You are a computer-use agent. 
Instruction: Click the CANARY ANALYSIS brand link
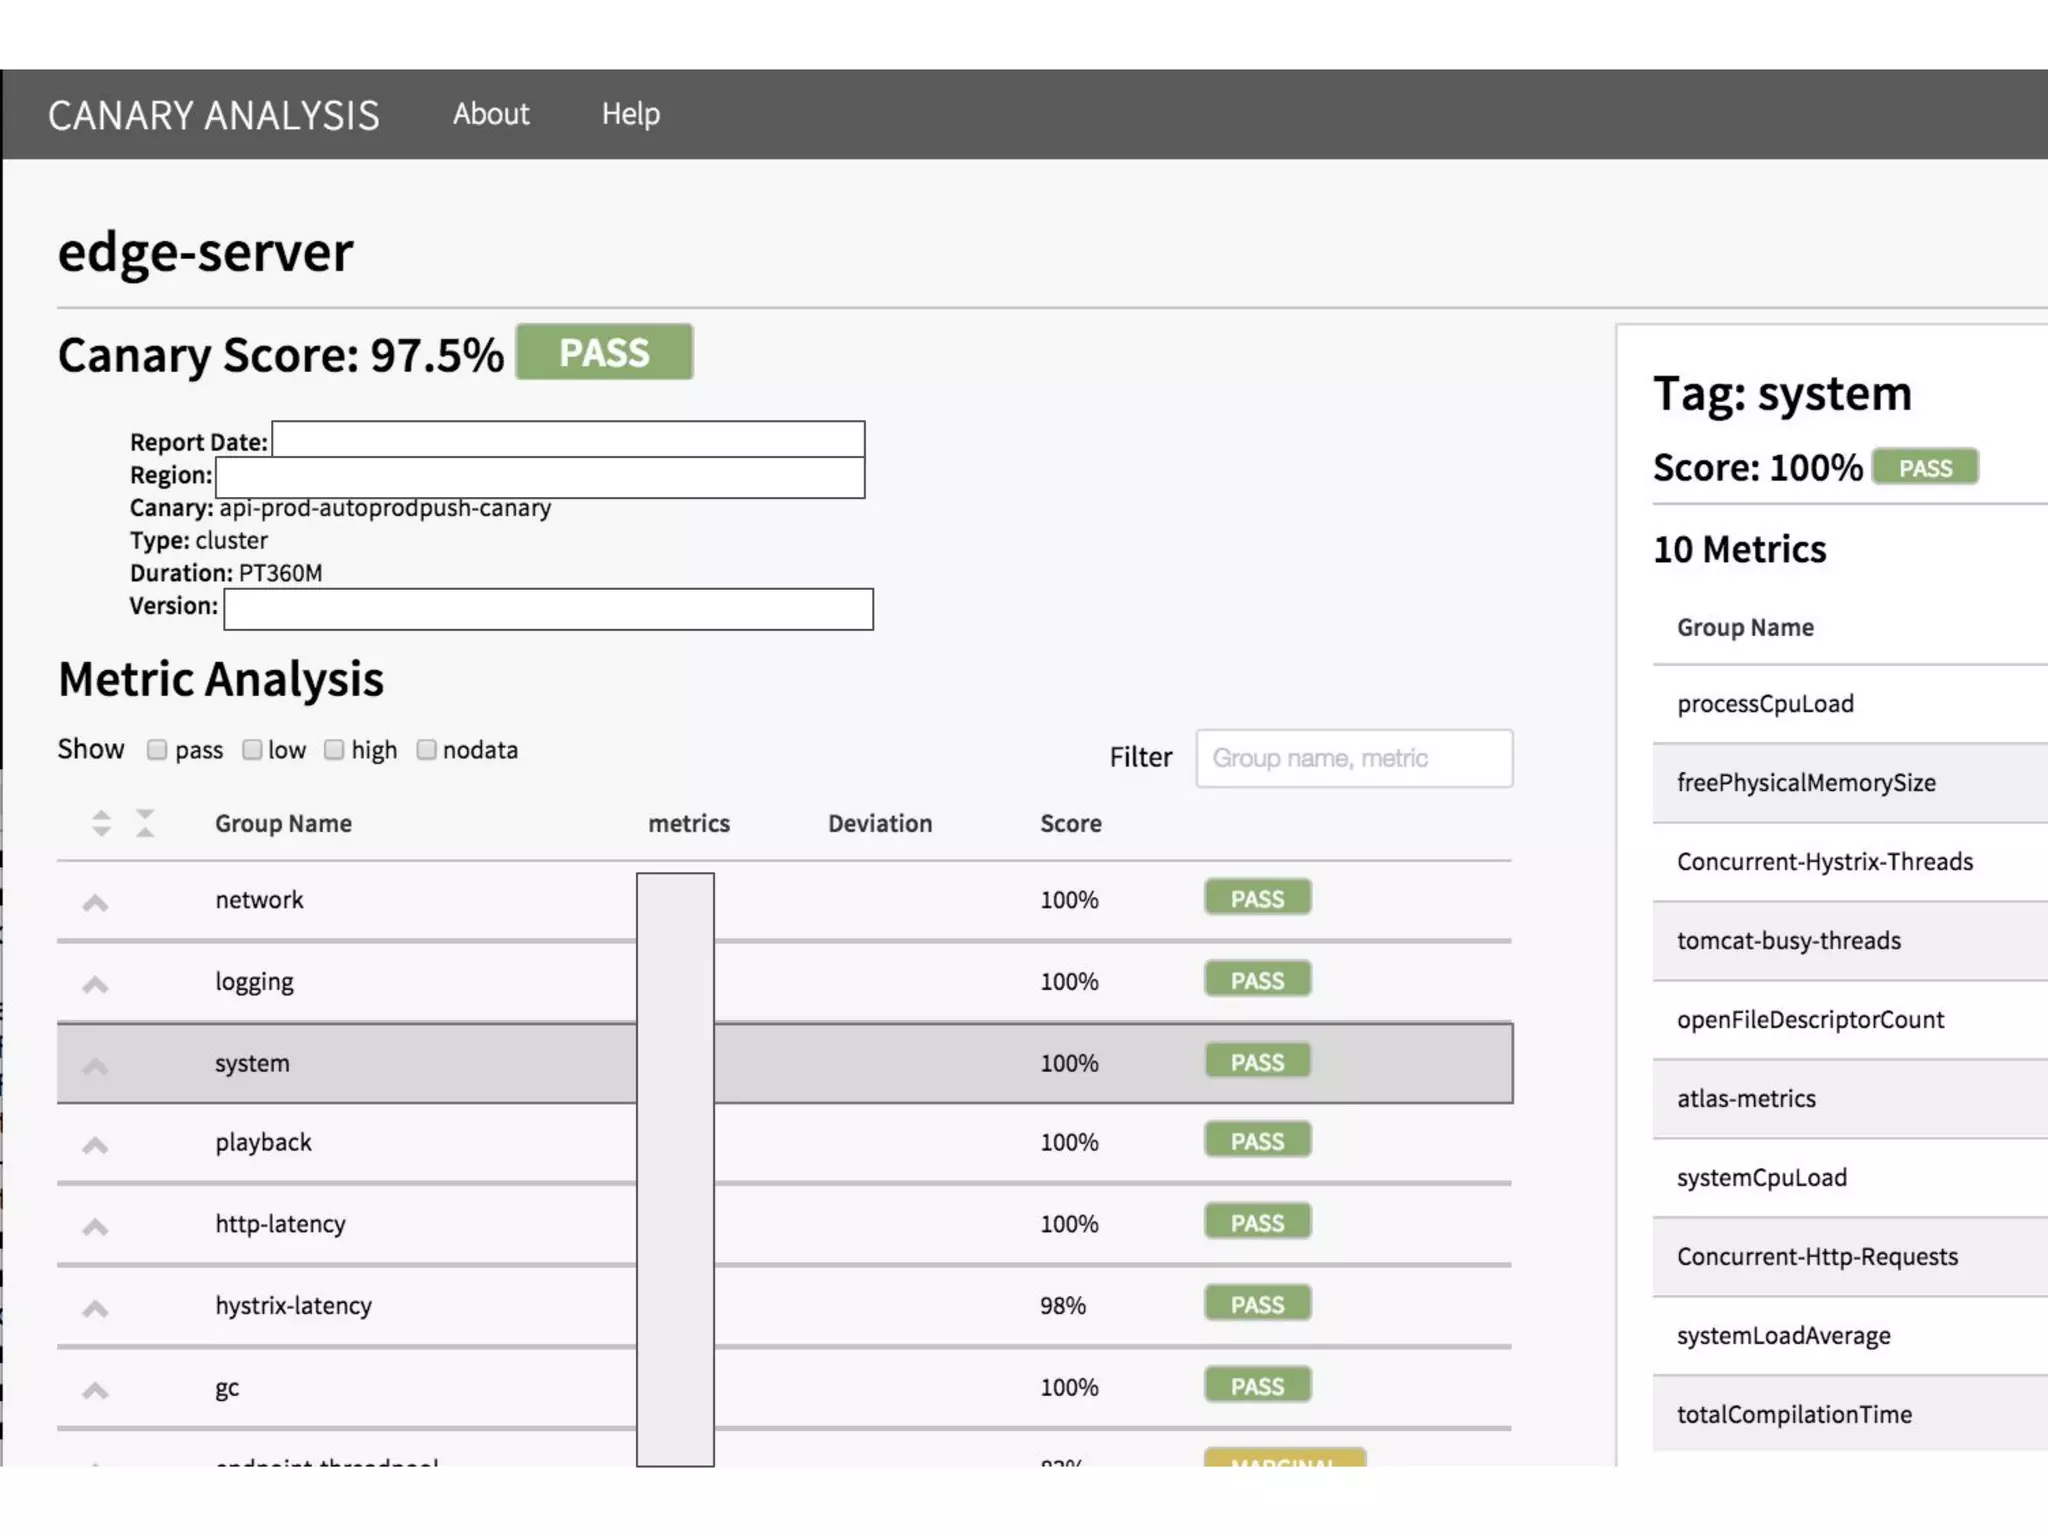213,116
